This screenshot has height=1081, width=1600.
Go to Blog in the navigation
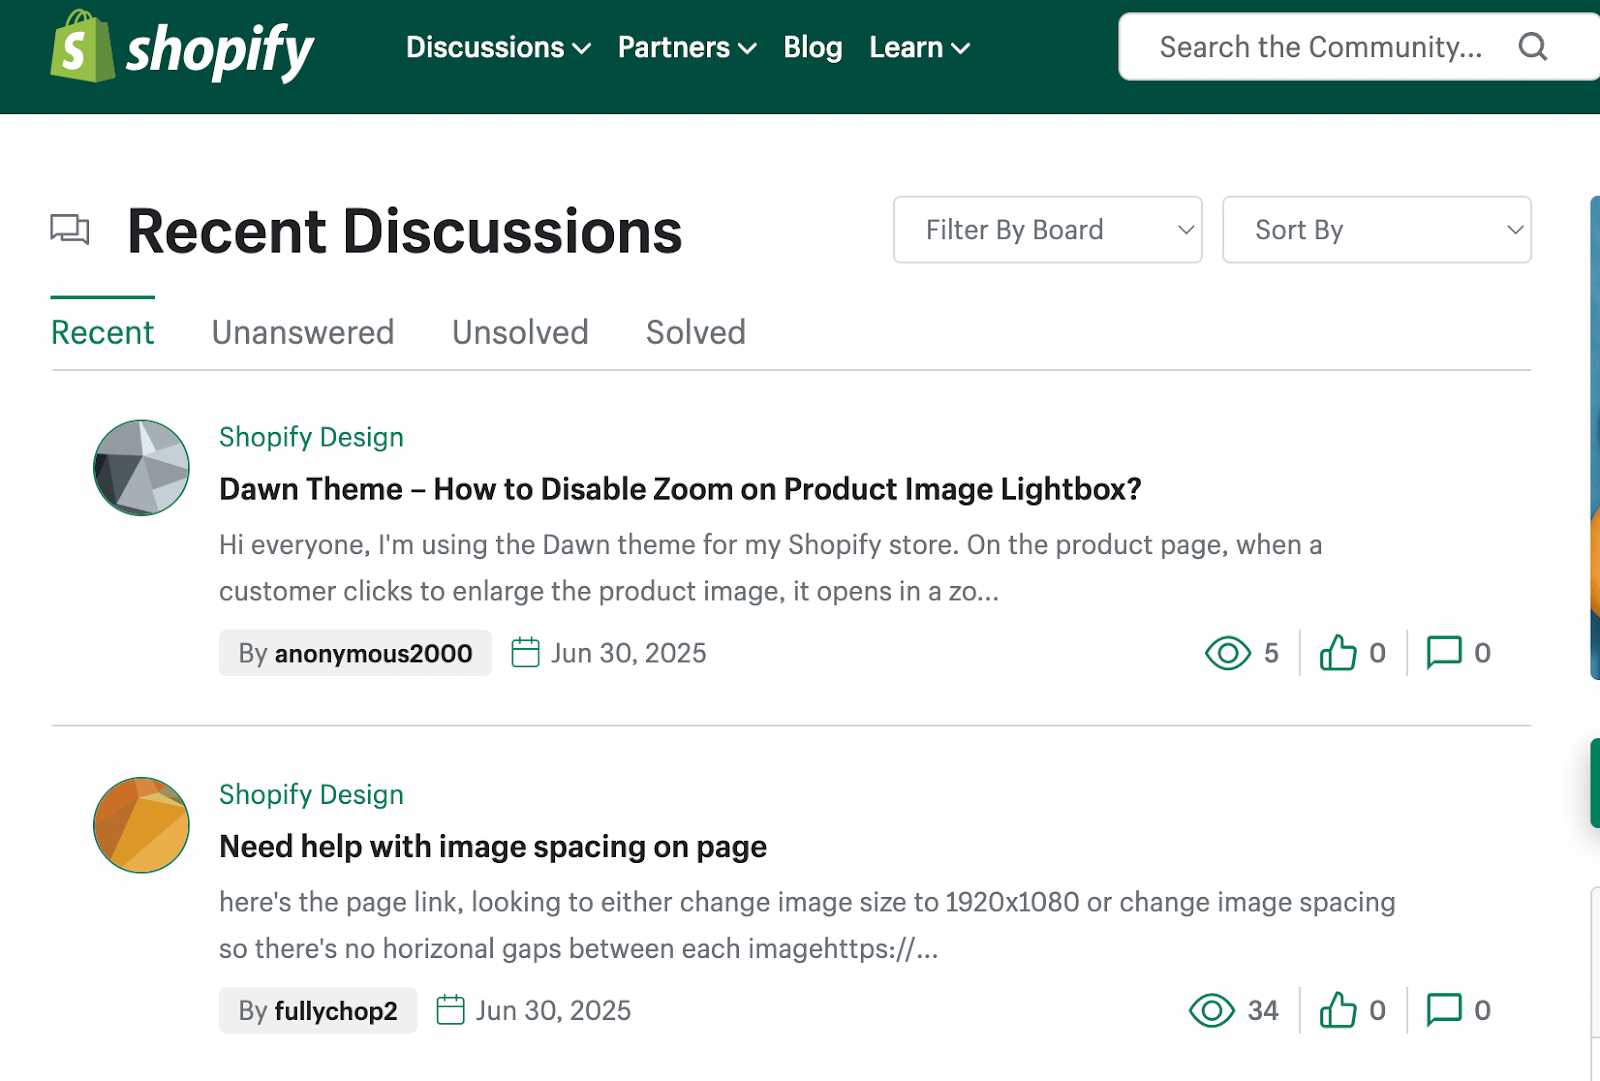pos(812,47)
